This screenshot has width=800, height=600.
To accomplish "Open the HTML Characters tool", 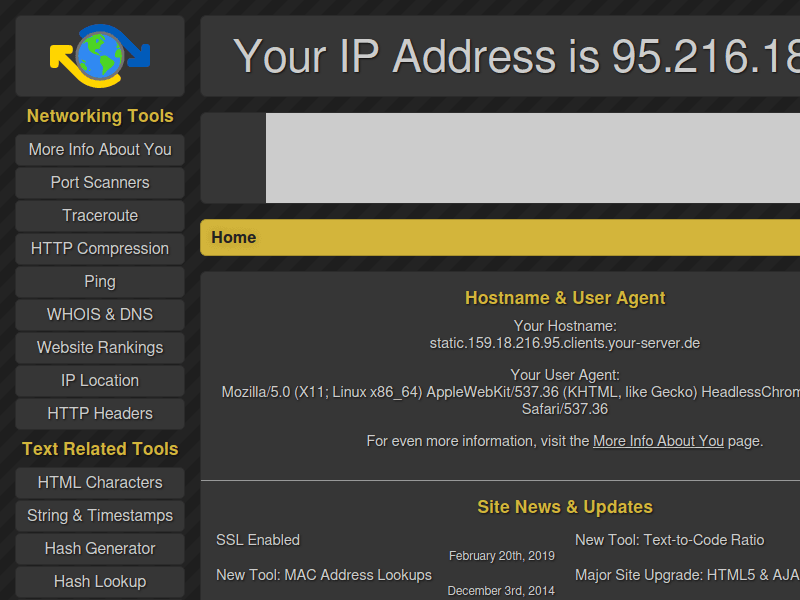I will [100, 483].
